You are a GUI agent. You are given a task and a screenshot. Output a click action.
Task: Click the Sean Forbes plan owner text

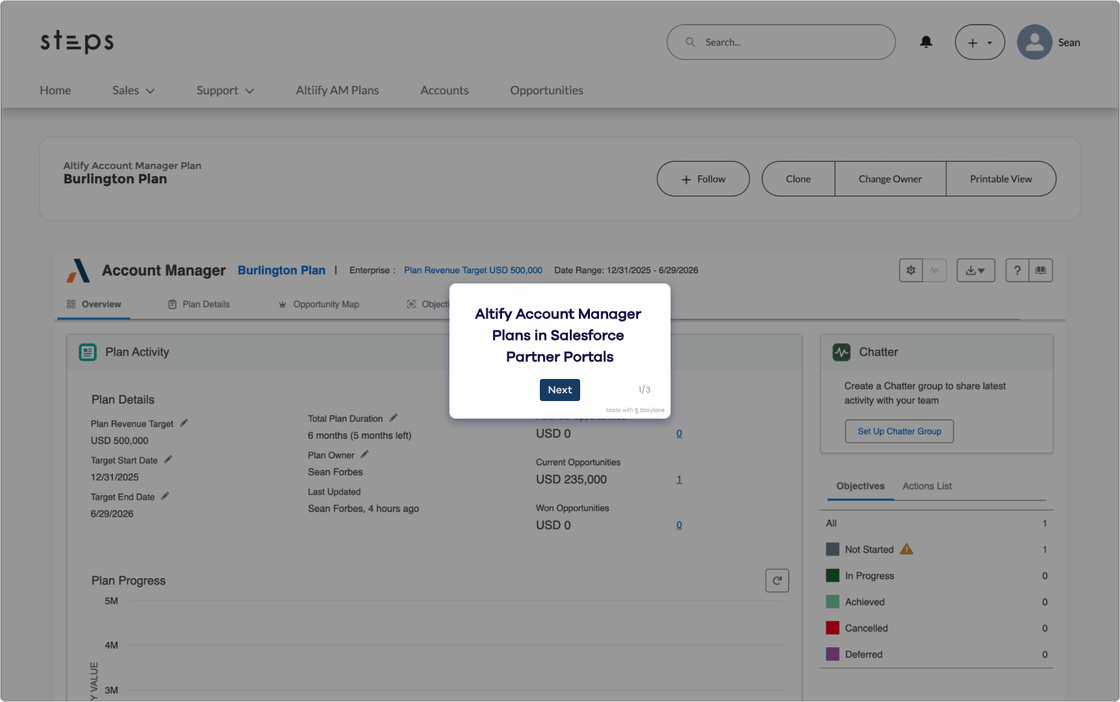(x=335, y=472)
